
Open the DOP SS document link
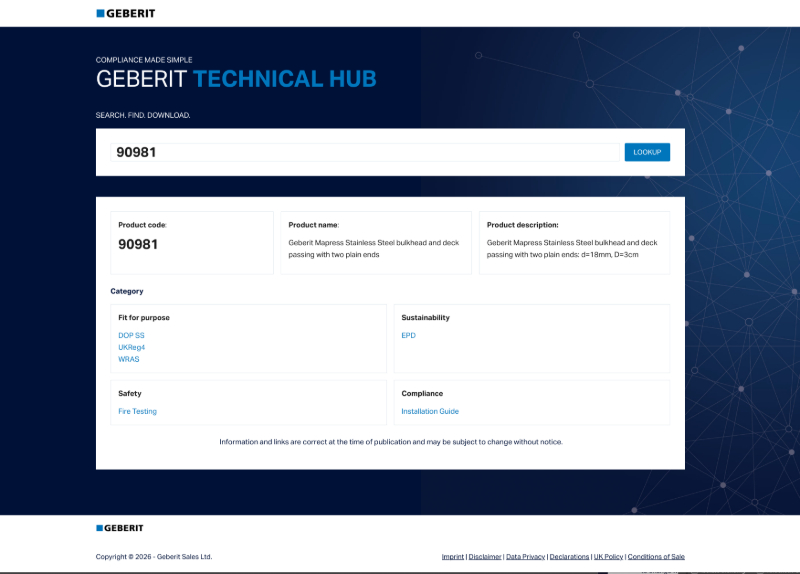[131, 335]
